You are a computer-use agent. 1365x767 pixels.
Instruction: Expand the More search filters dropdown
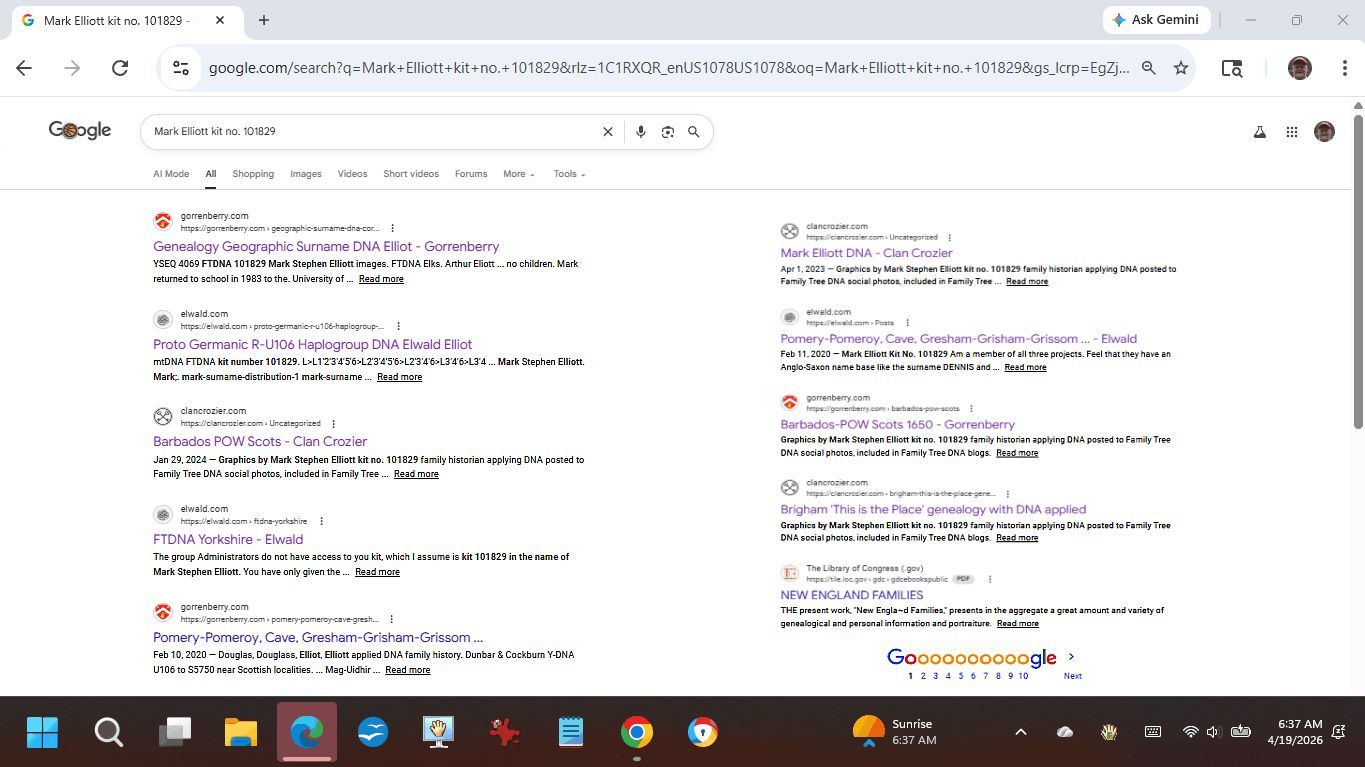519,174
